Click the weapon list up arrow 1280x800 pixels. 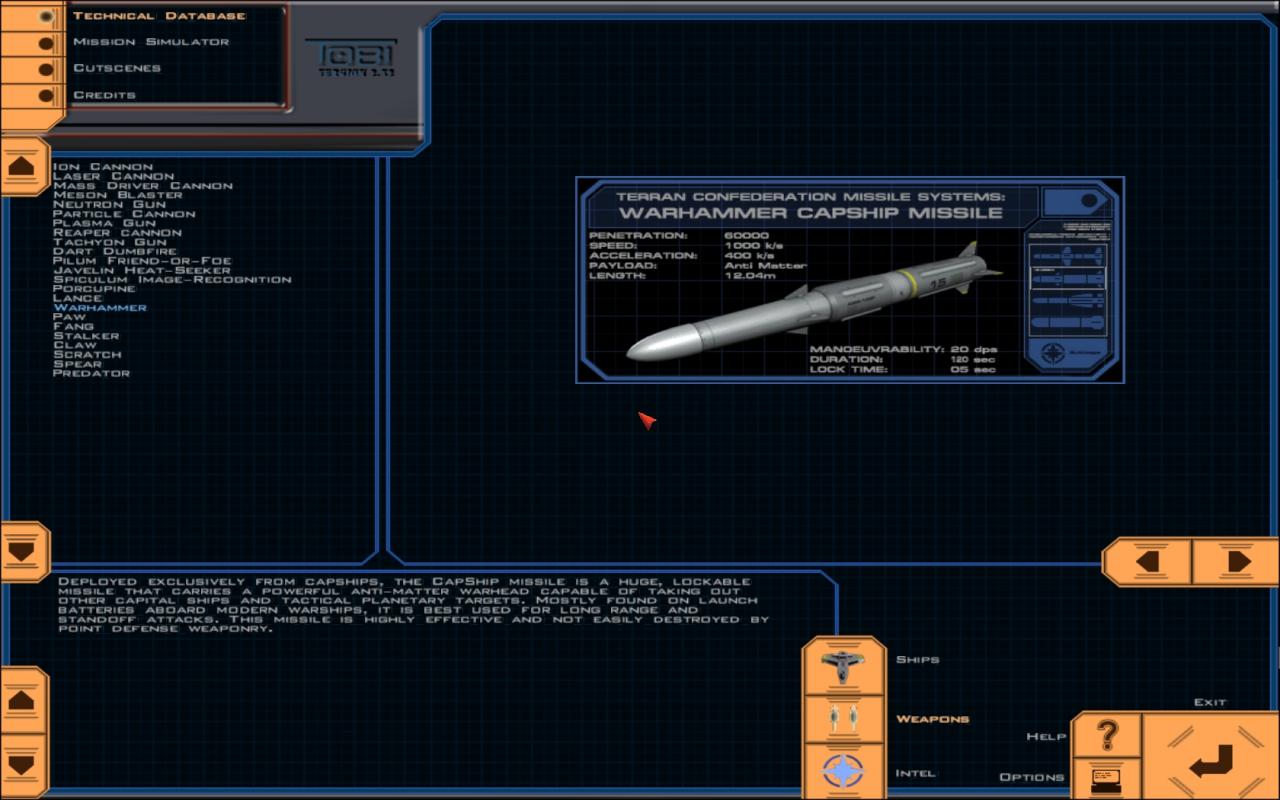click(23, 165)
